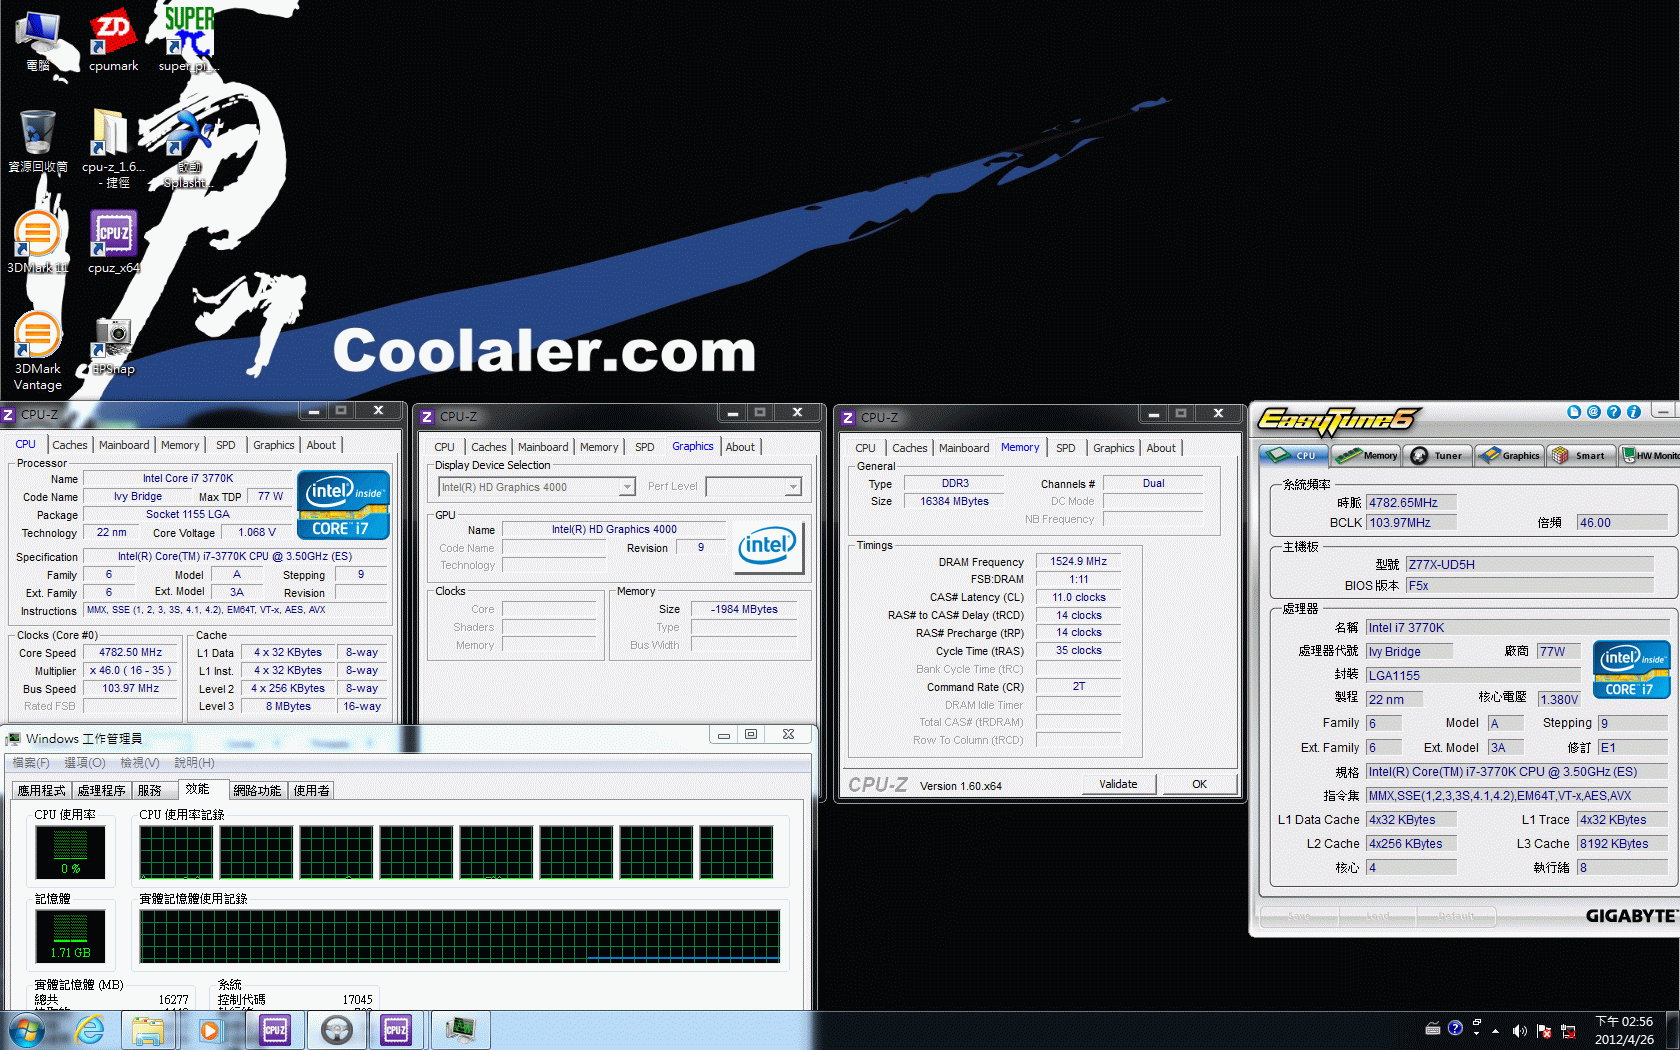This screenshot has width=1680, height=1050.
Task: Open 檔案(F) menu in Task Manager
Action: coord(31,763)
